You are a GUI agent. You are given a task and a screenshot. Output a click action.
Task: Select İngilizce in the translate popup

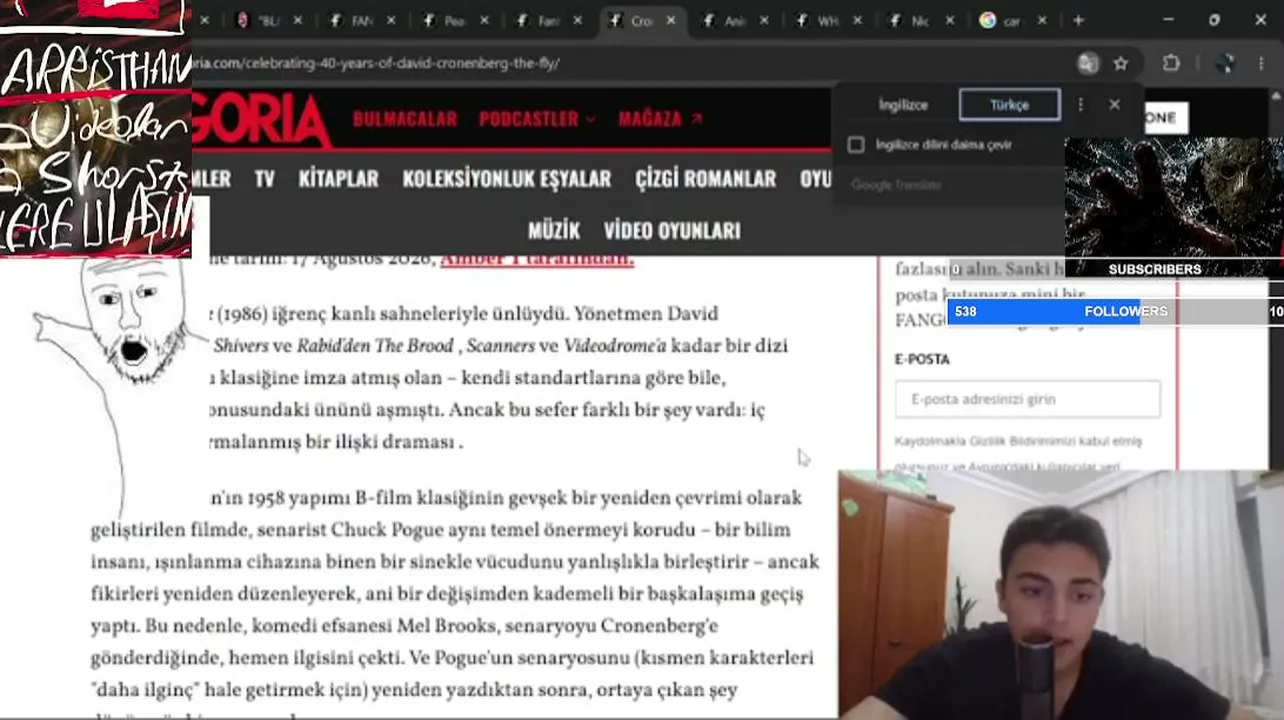[903, 105]
